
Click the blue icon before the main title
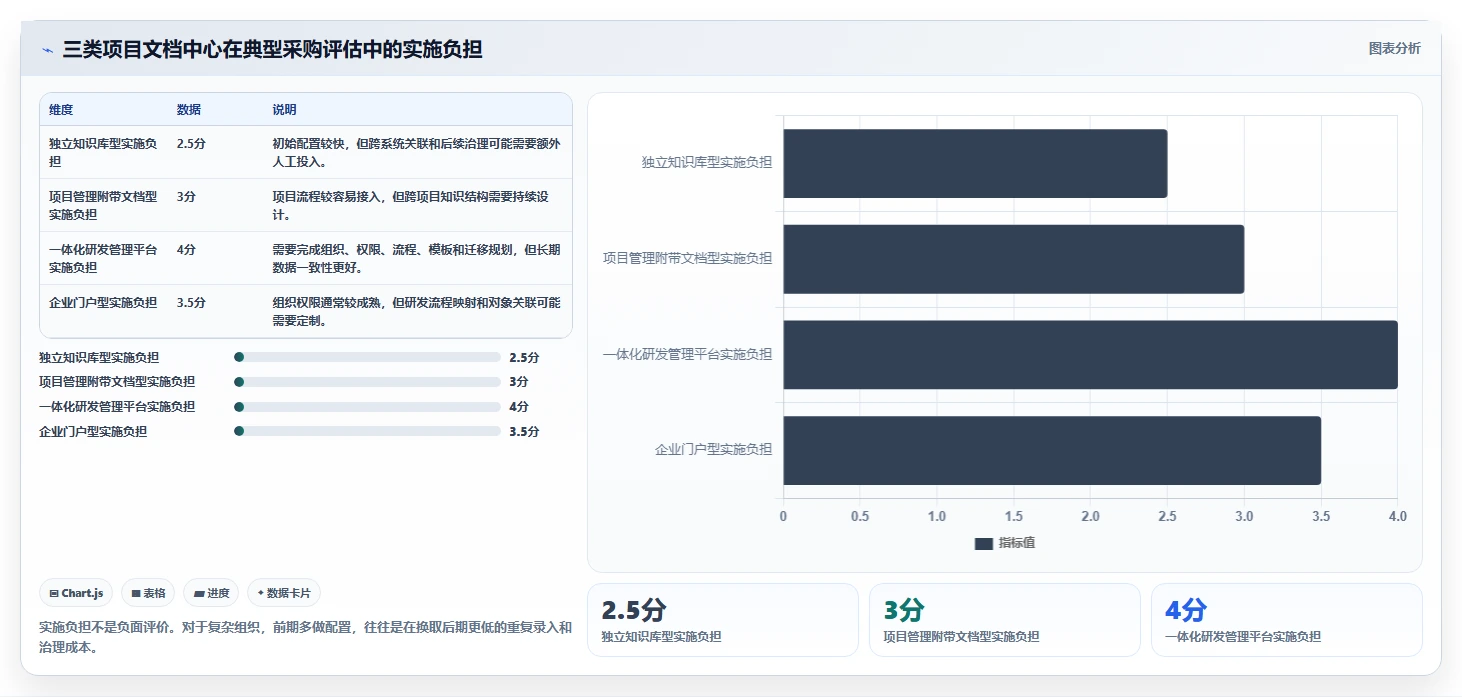click(x=48, y=50)
